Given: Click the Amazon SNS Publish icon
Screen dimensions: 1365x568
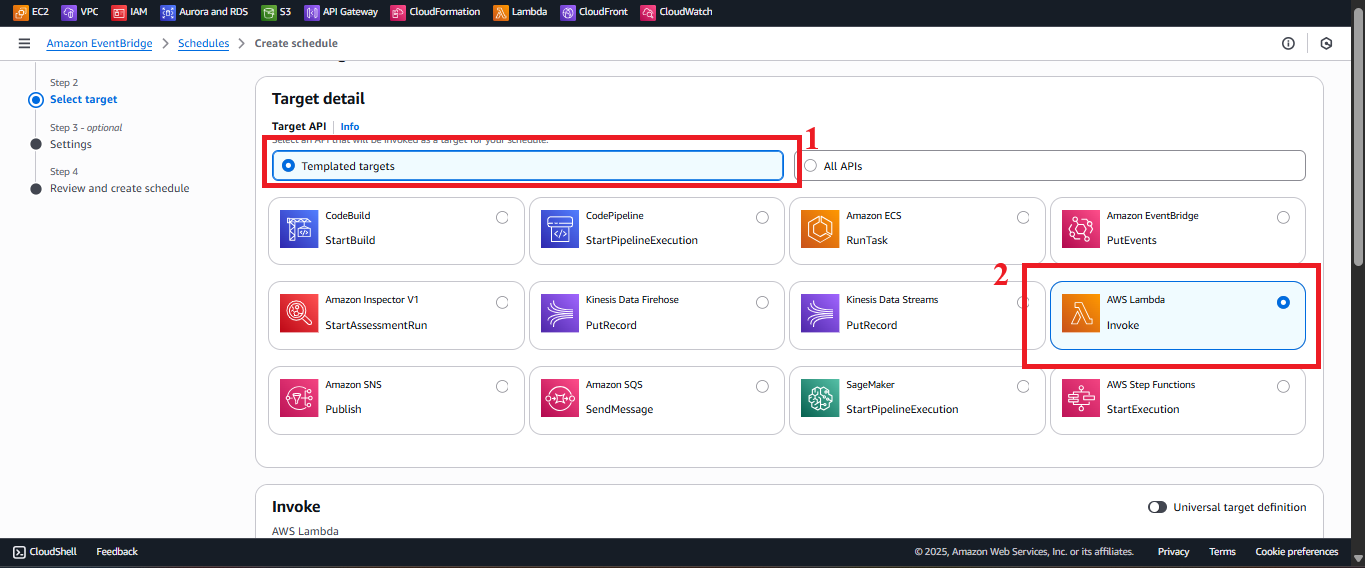Looking at the screenshot, I should pos(299,399).
